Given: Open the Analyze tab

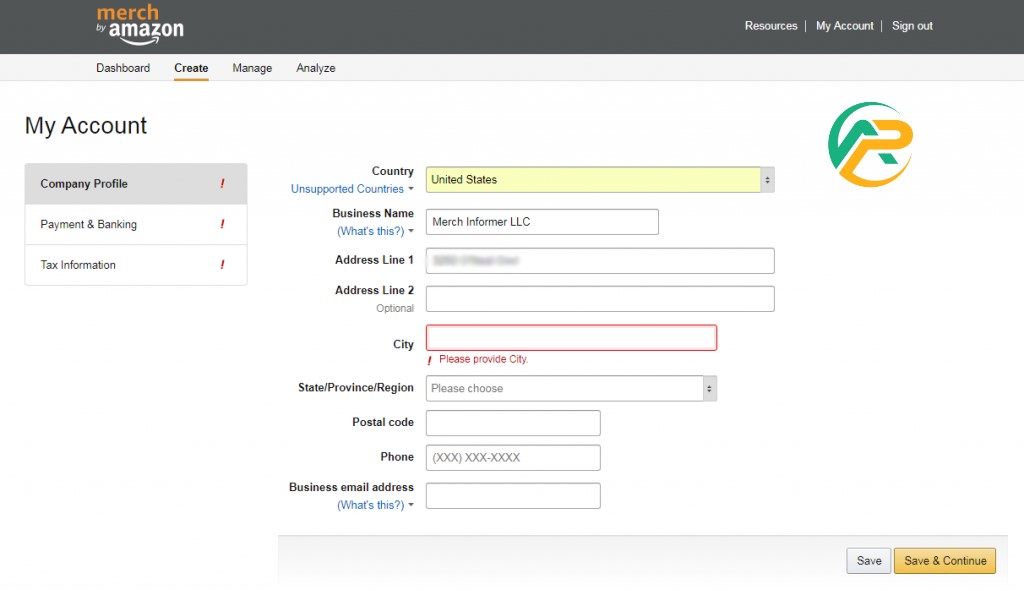Looking at the screenshot, I should pos(316,68).
